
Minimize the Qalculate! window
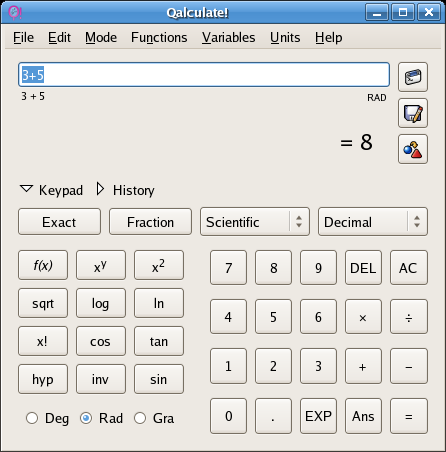click(x=377, y=12)
